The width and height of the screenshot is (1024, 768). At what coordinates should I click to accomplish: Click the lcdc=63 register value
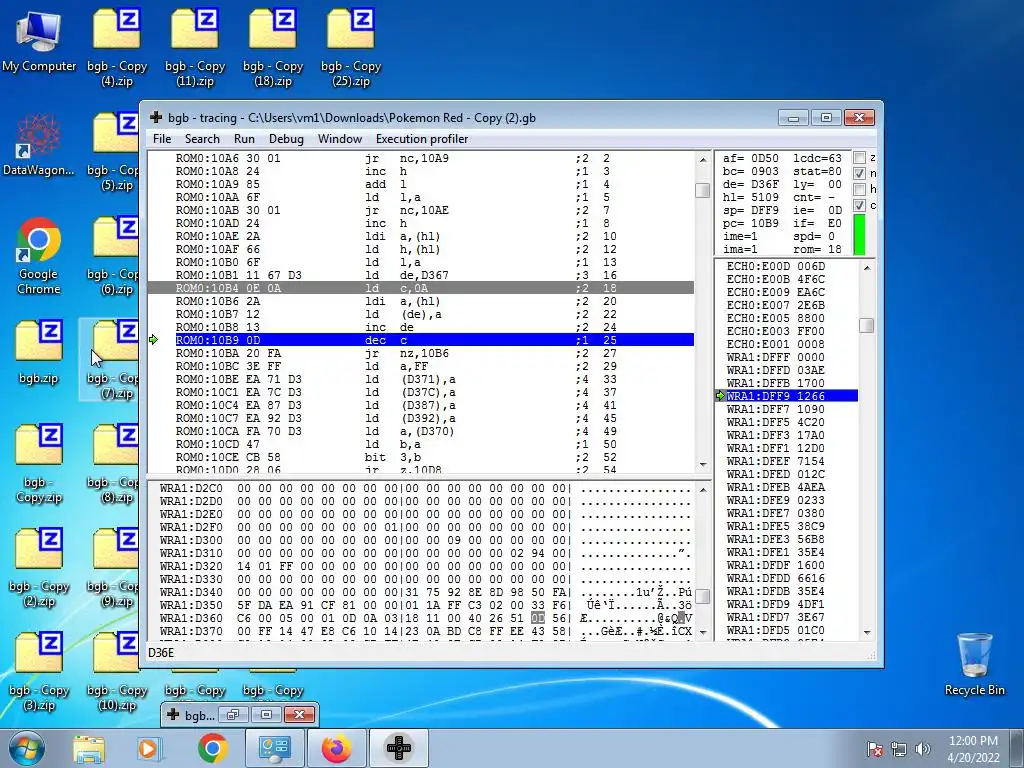pos(818,158)
